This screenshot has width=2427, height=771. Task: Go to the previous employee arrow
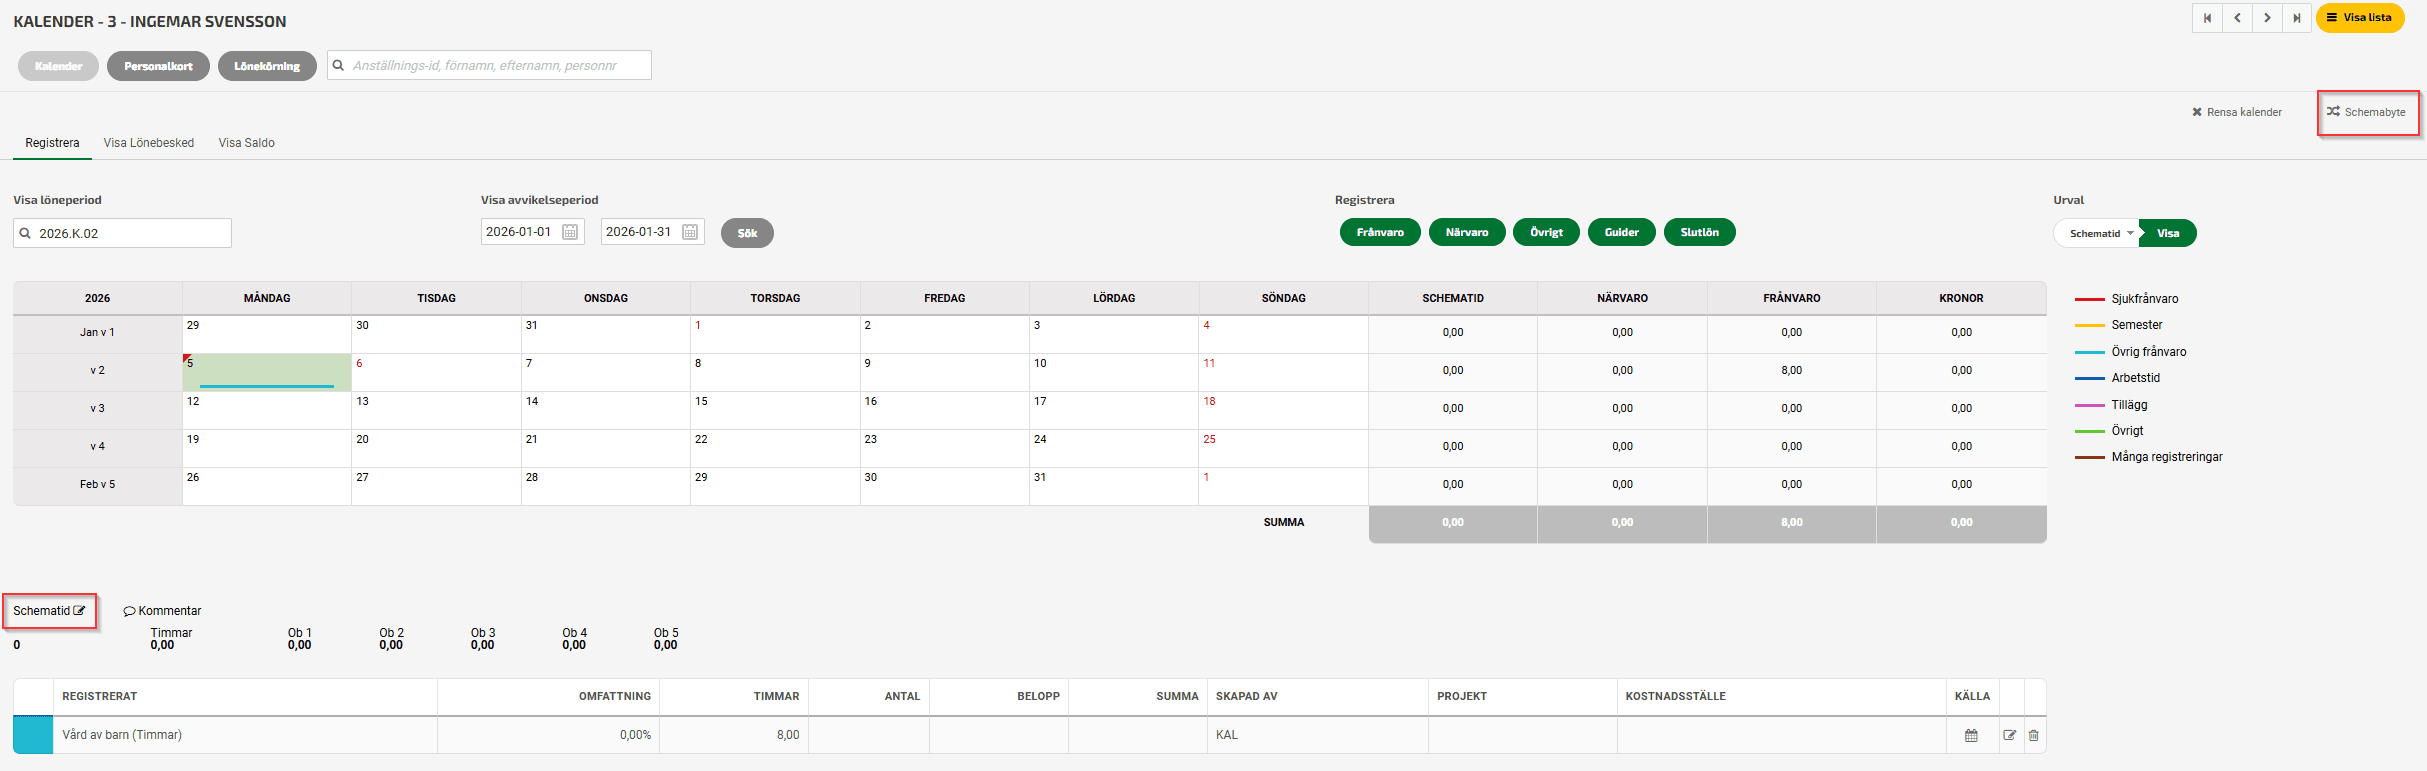(x=2237, y=18)
